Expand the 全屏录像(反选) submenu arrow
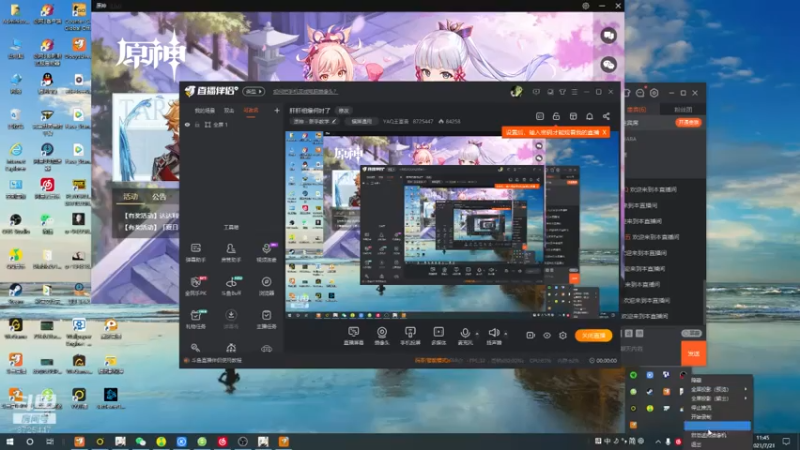 [x=745, y=389]
